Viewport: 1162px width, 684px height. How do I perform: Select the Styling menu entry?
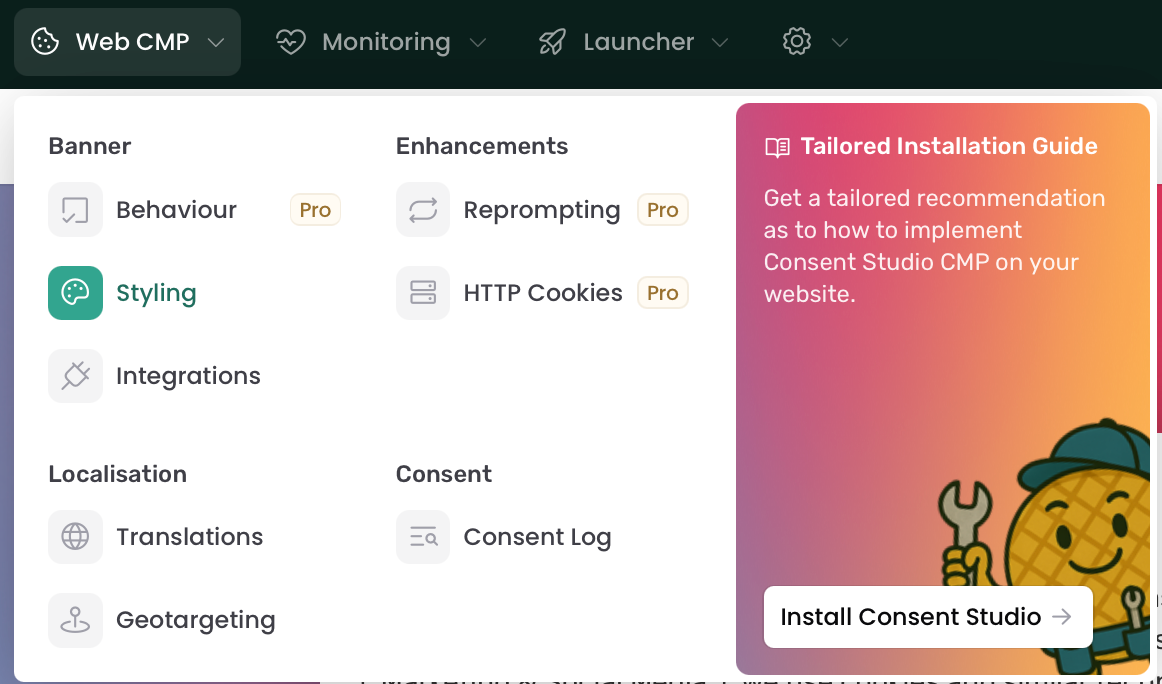coord(195,293)
